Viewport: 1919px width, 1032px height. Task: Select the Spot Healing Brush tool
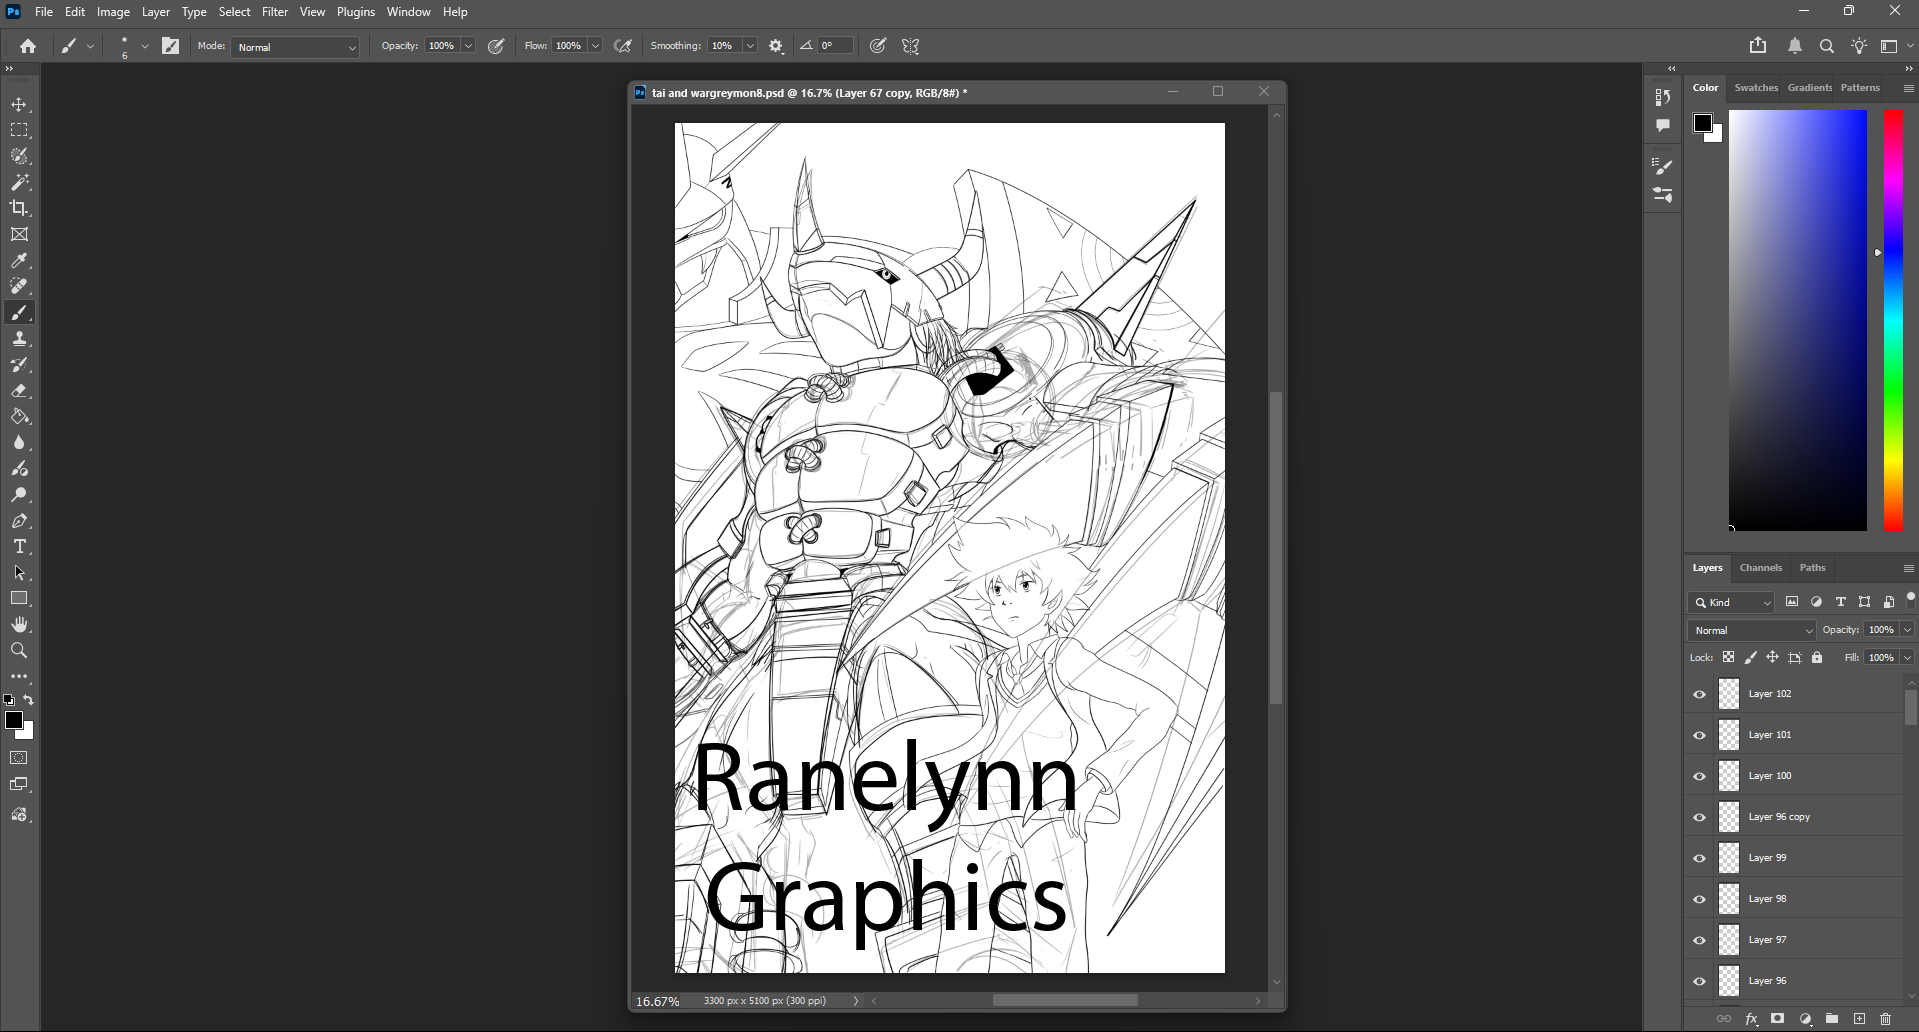[19, 287]
